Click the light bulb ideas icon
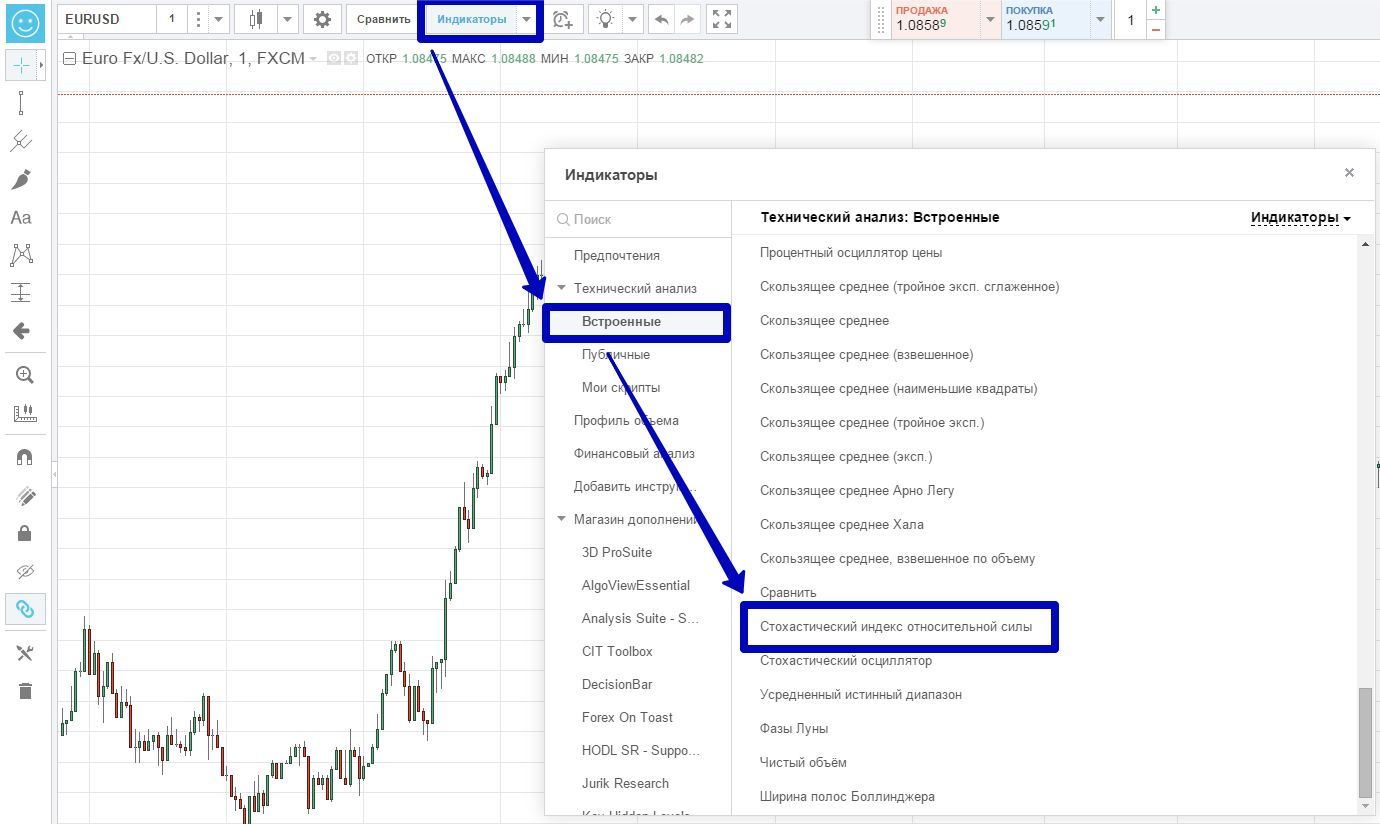1380x824 pixels. coord(605,19)
